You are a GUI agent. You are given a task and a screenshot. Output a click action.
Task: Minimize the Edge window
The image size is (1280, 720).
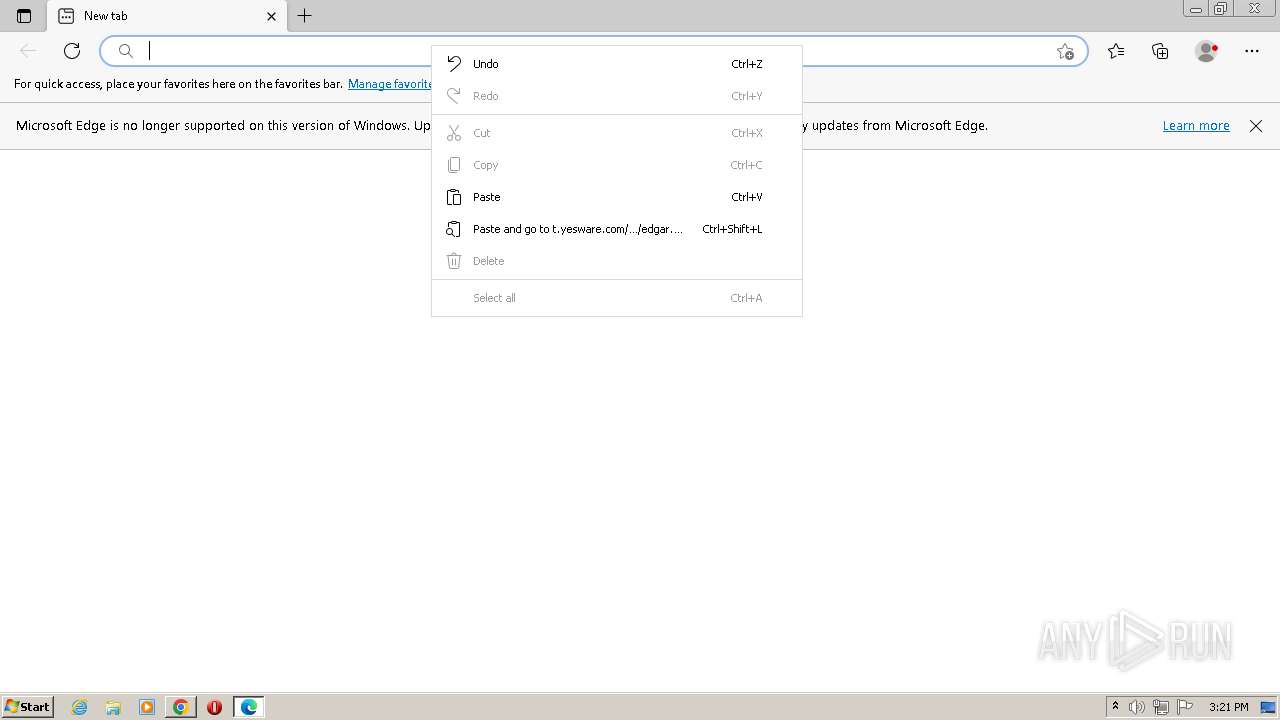(x=1196, y=9)
